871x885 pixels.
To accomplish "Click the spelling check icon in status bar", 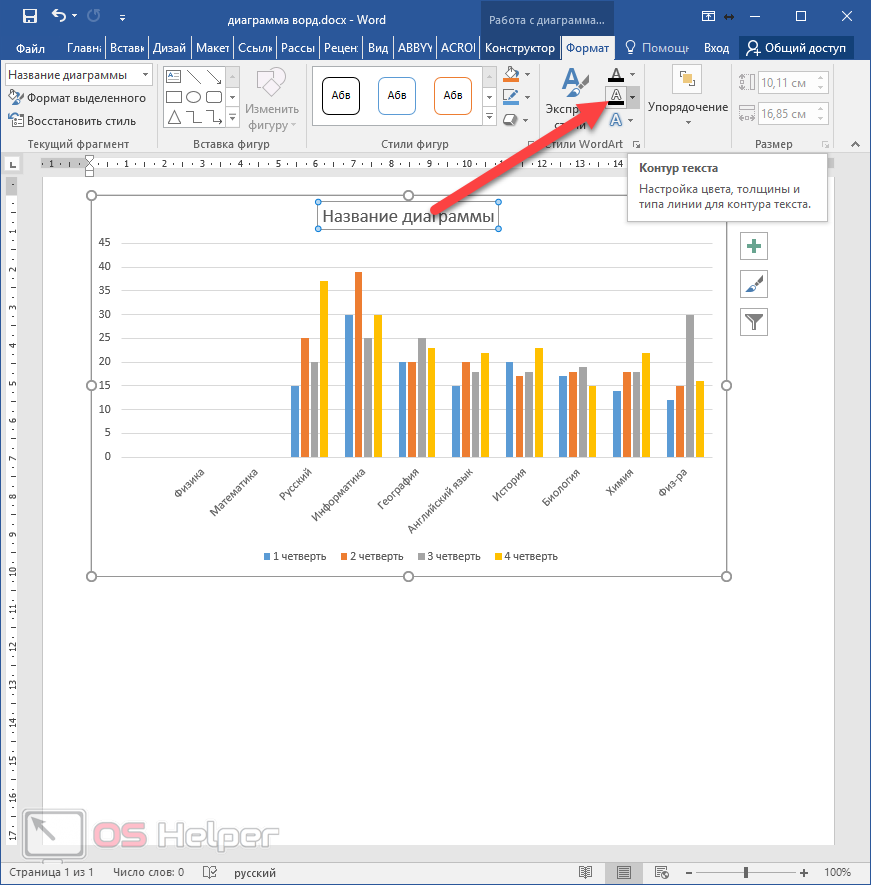I will click(210, 872).
